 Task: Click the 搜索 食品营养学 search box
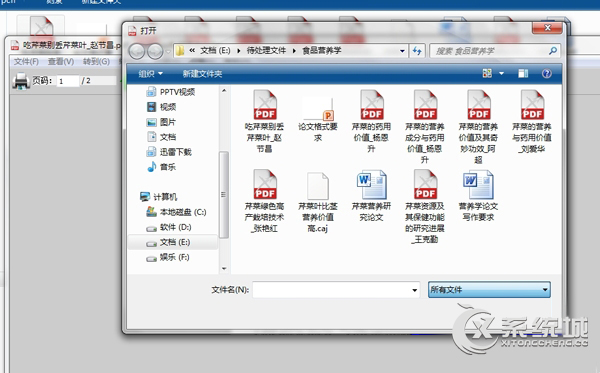[495, 50]
